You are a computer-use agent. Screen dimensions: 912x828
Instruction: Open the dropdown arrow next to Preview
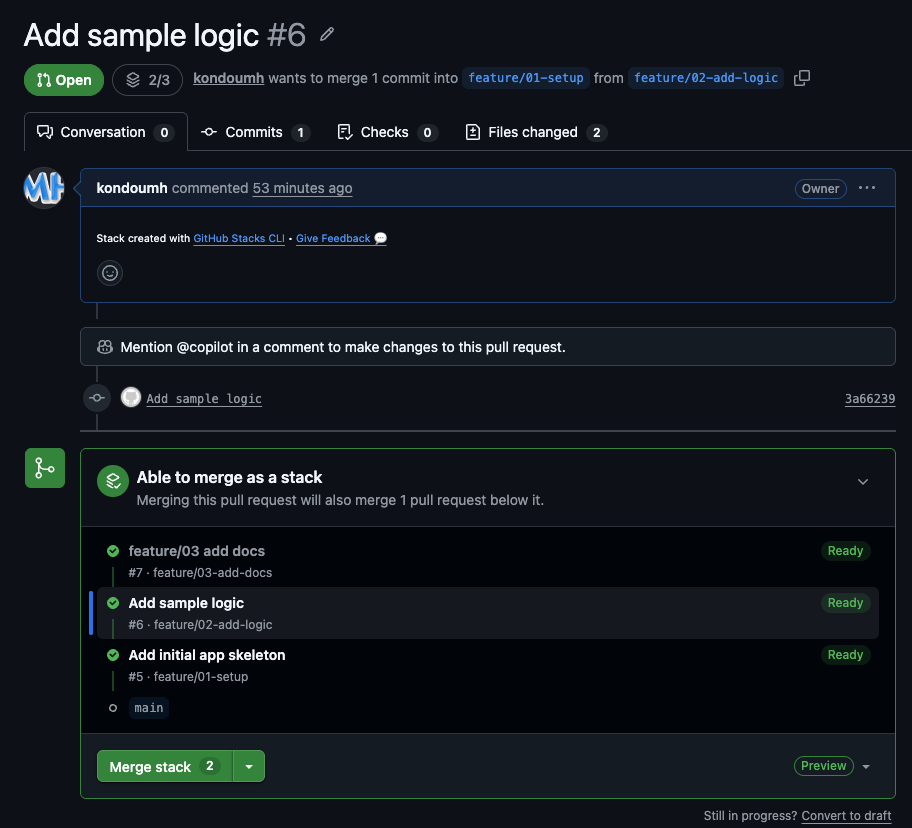[x=866, y=766]
